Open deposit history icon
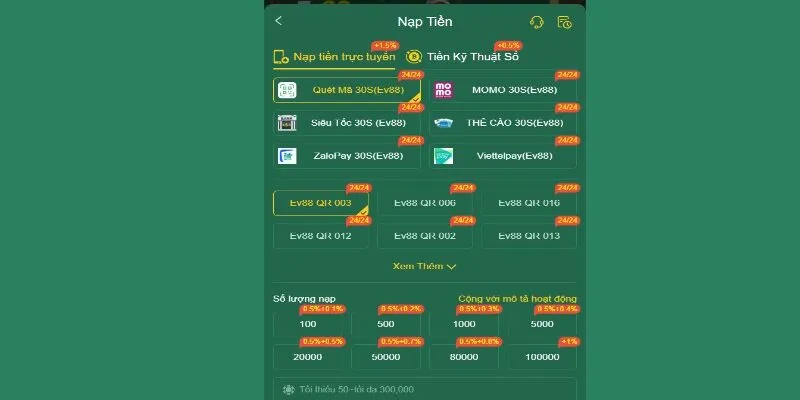 tap(564, 22)
